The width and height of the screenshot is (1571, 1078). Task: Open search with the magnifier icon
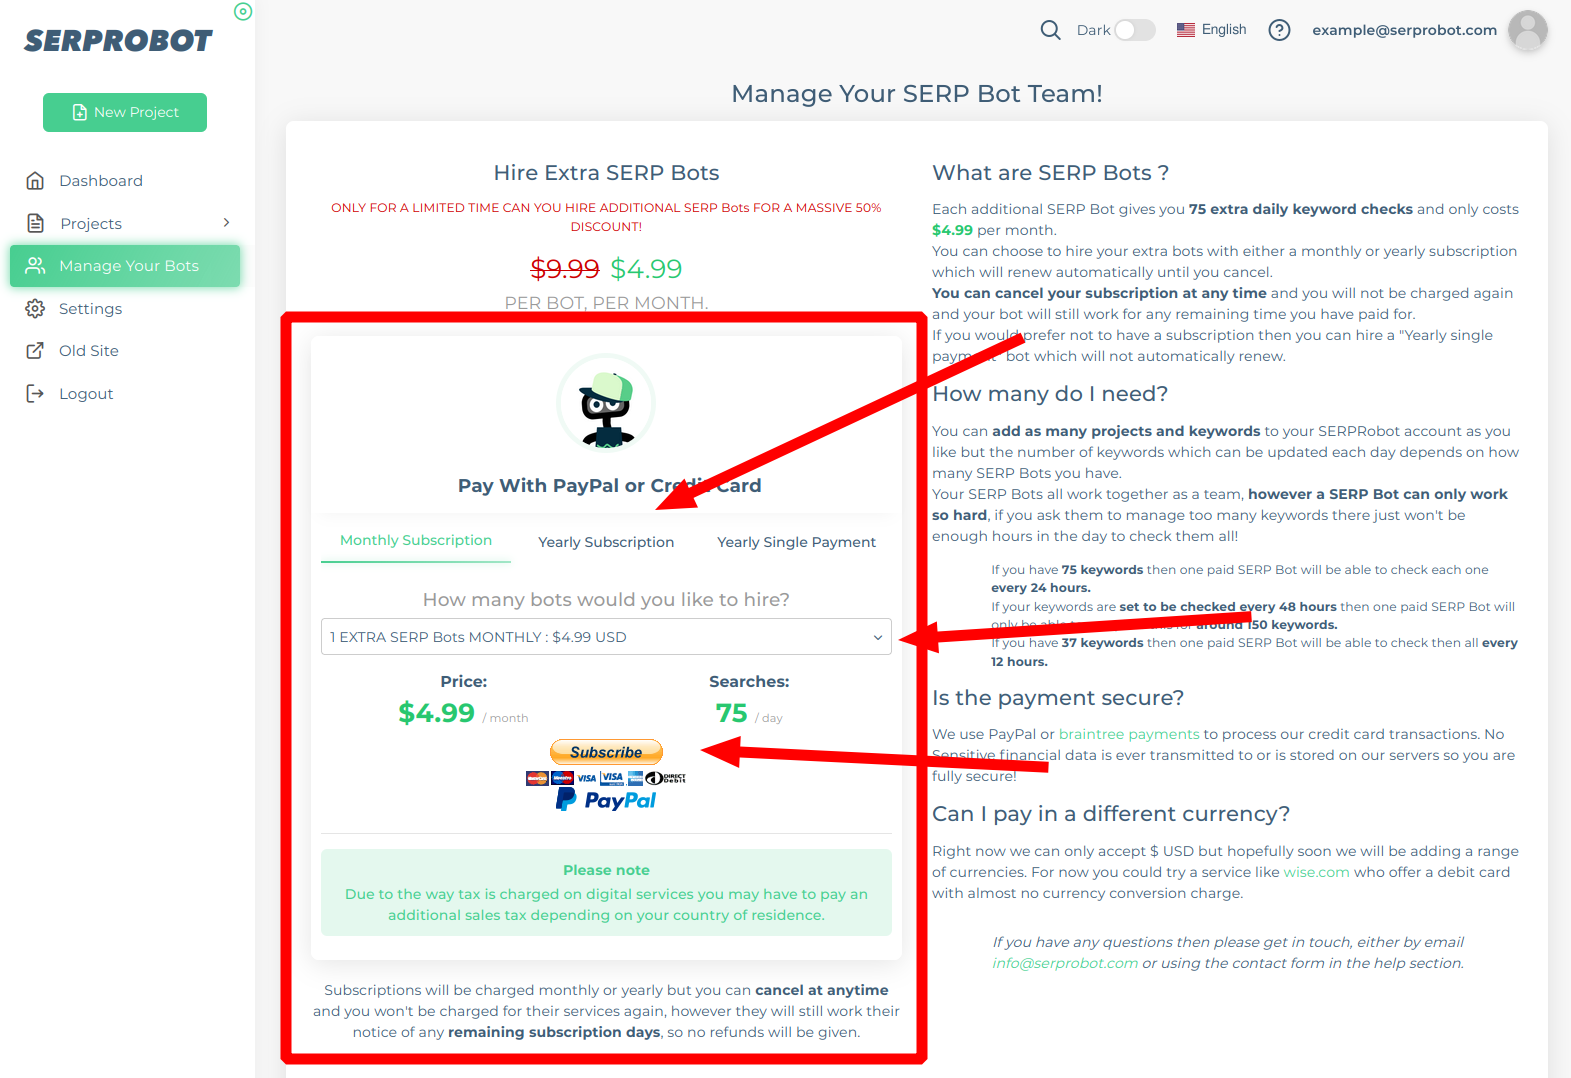[x=1050, y=30]
